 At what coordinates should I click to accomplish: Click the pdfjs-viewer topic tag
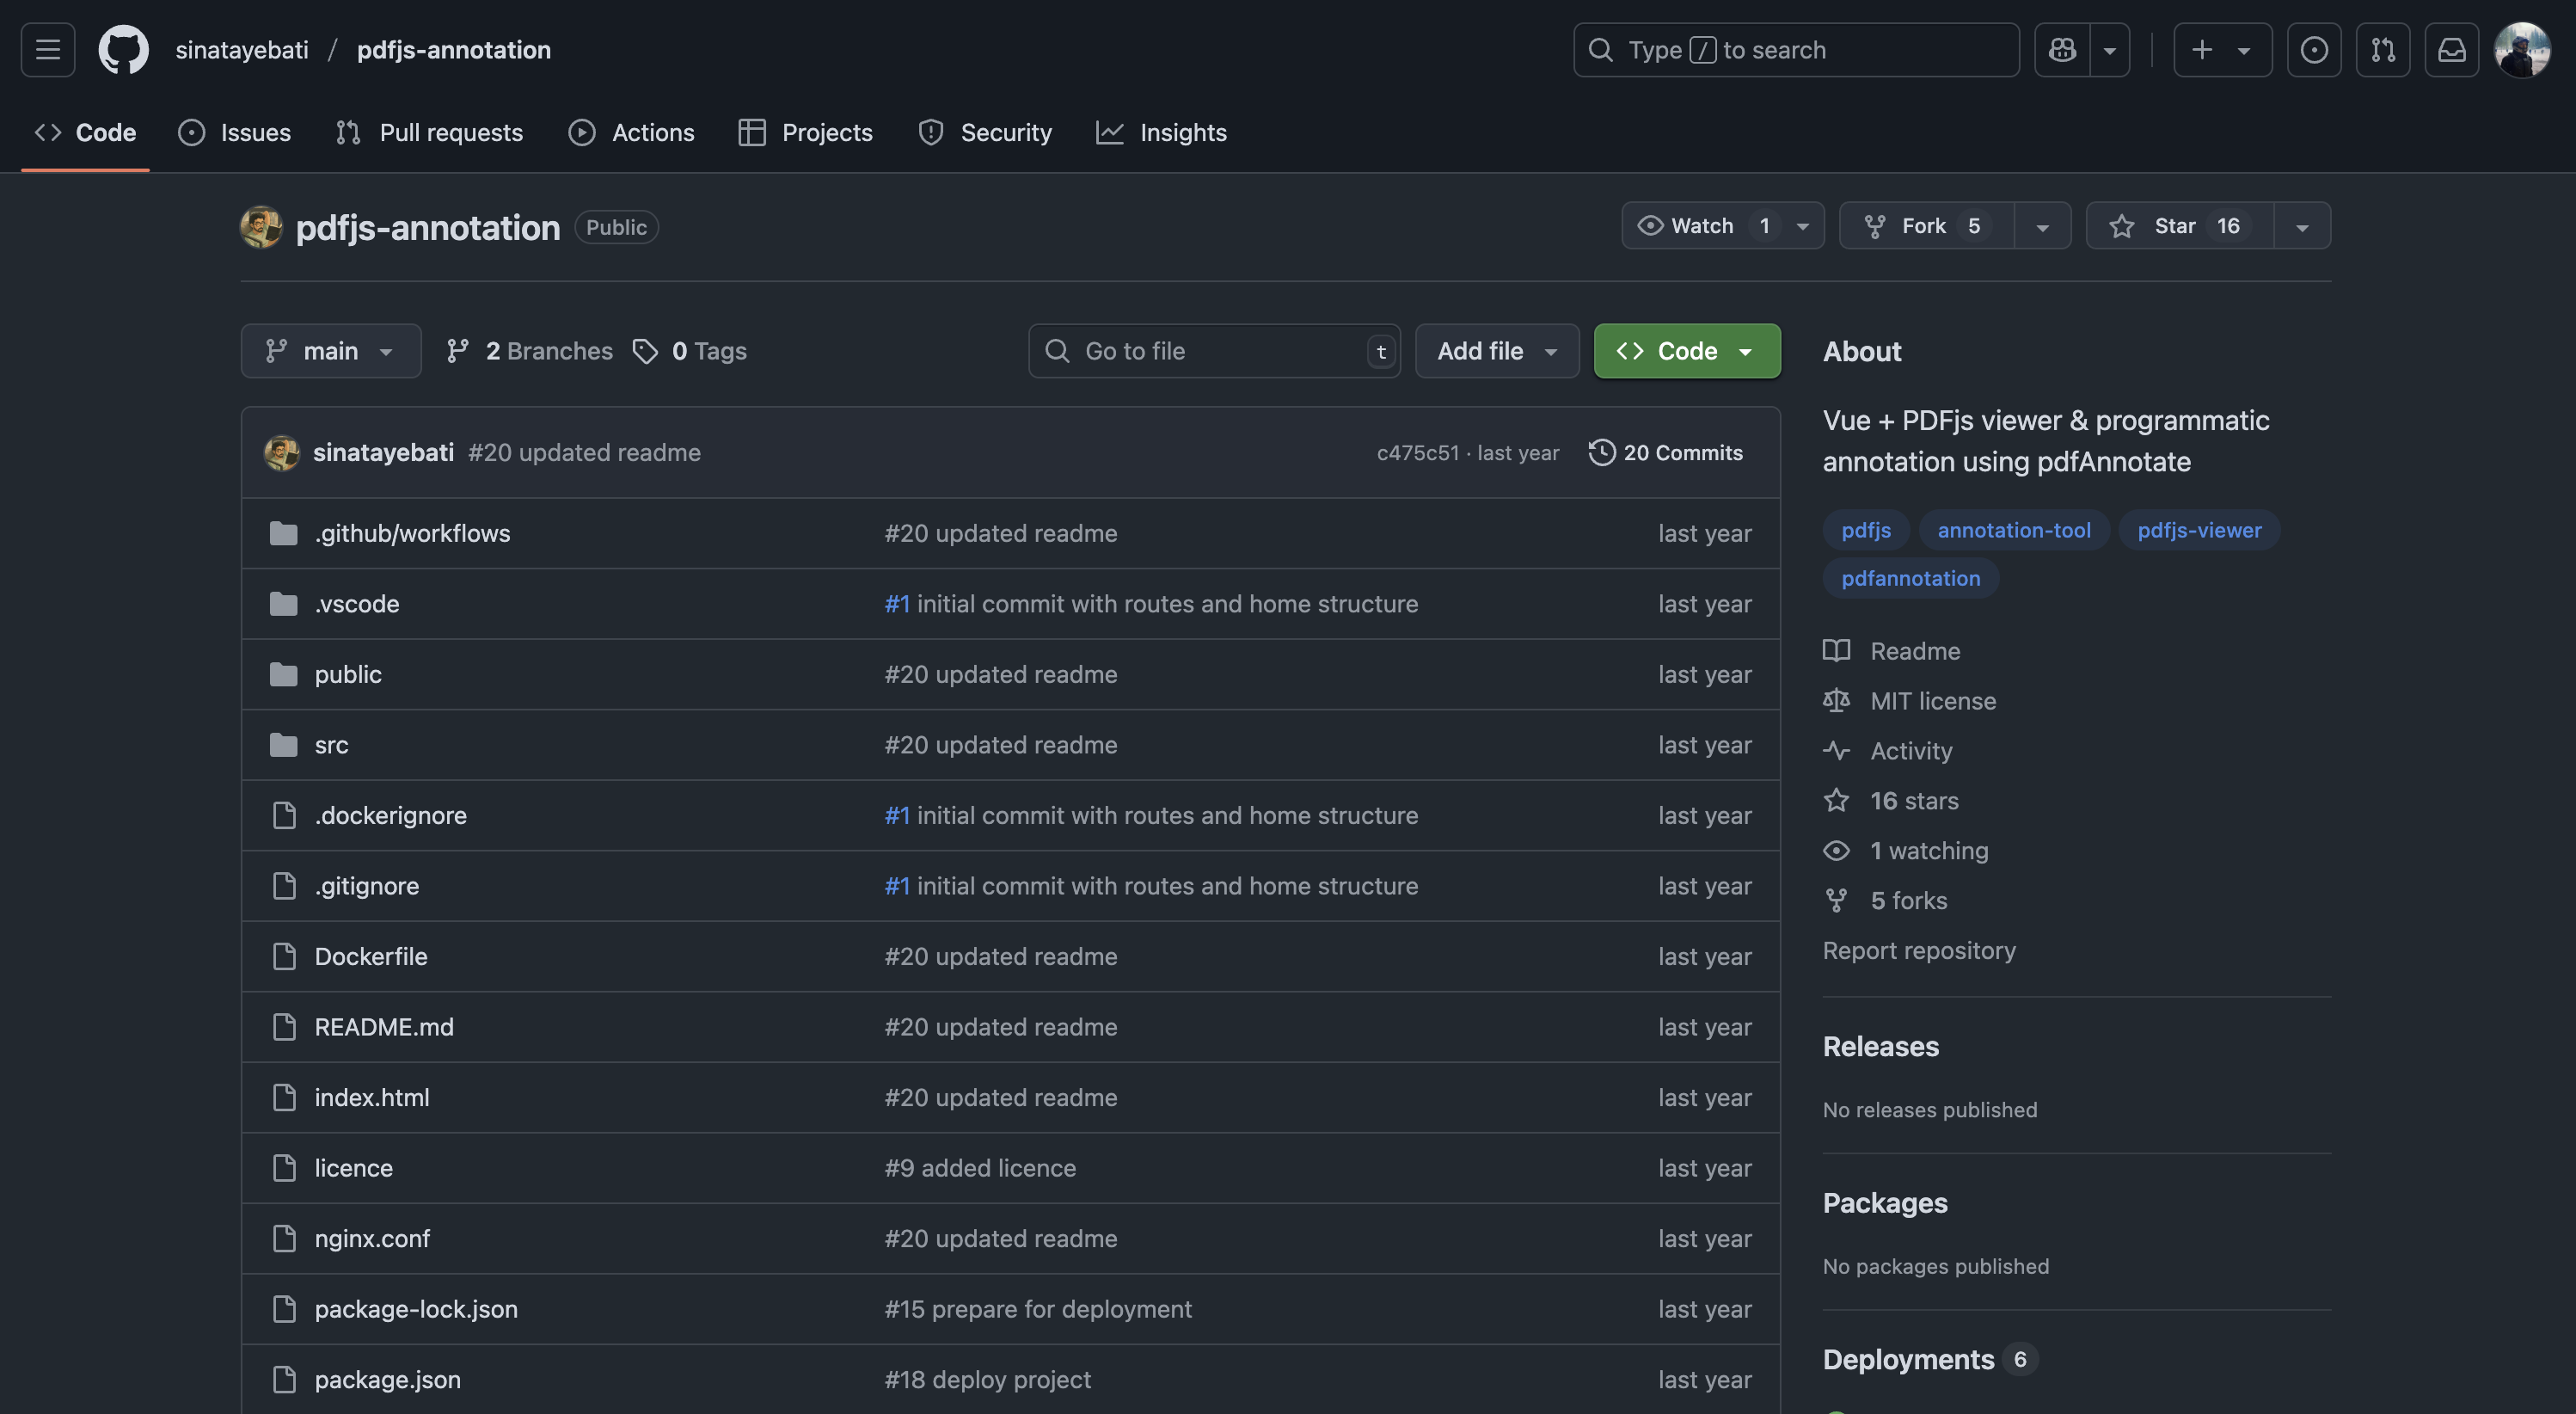(2199, 530)
